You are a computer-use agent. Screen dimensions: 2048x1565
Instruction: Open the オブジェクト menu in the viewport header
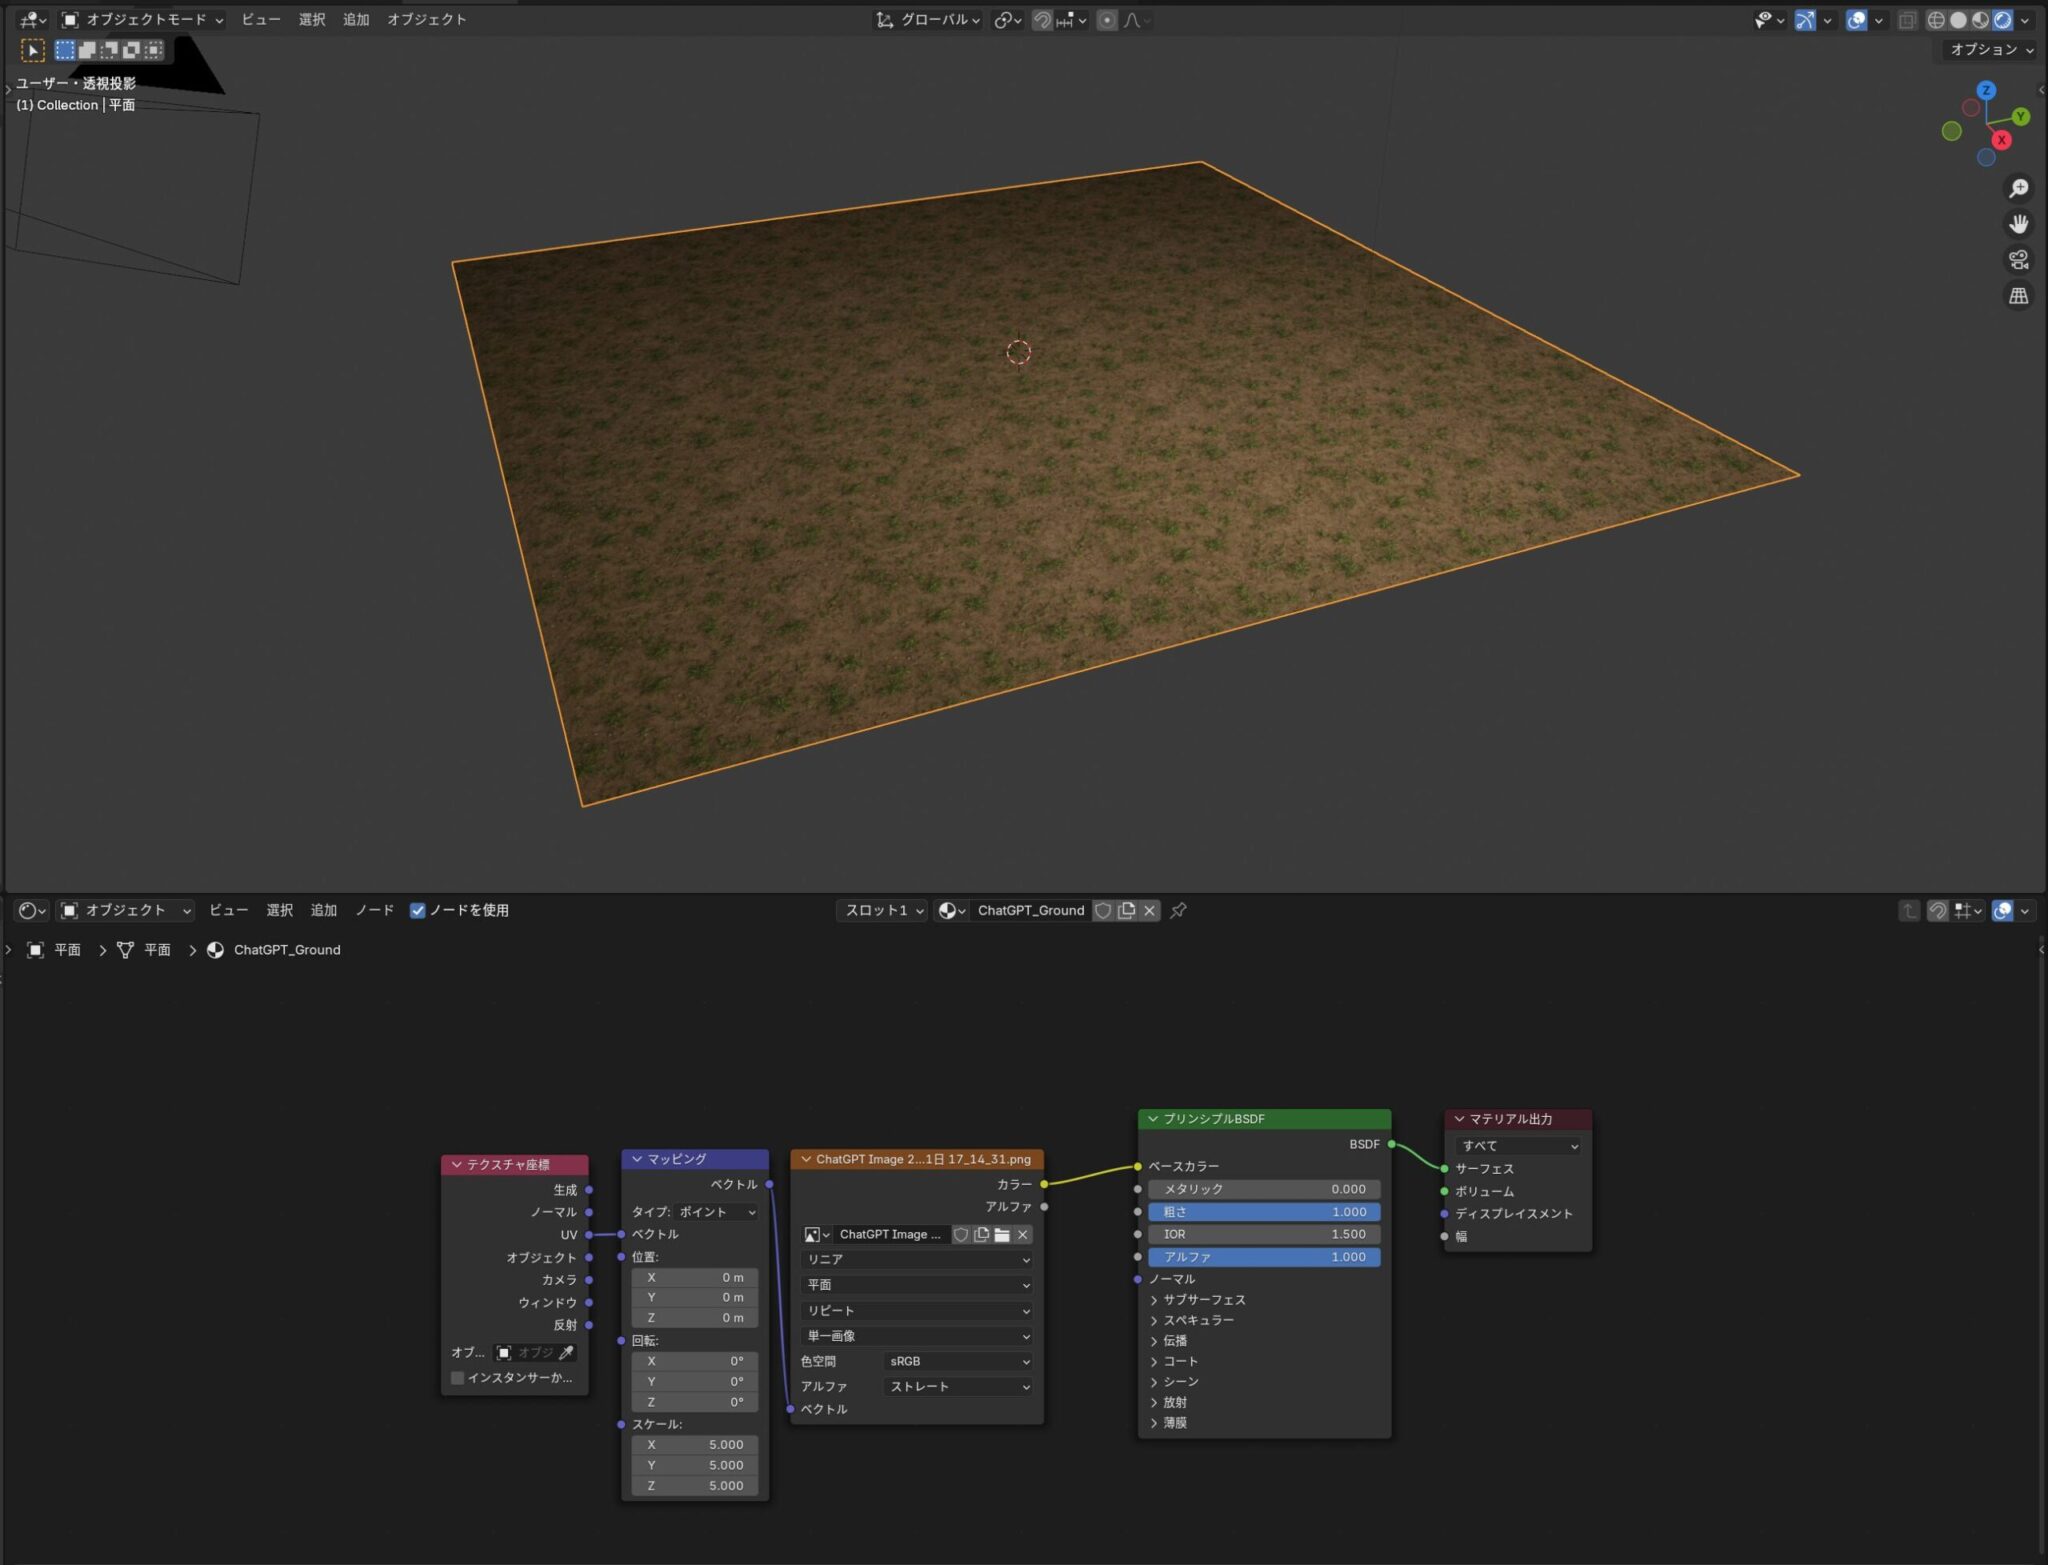pos(427,19)
